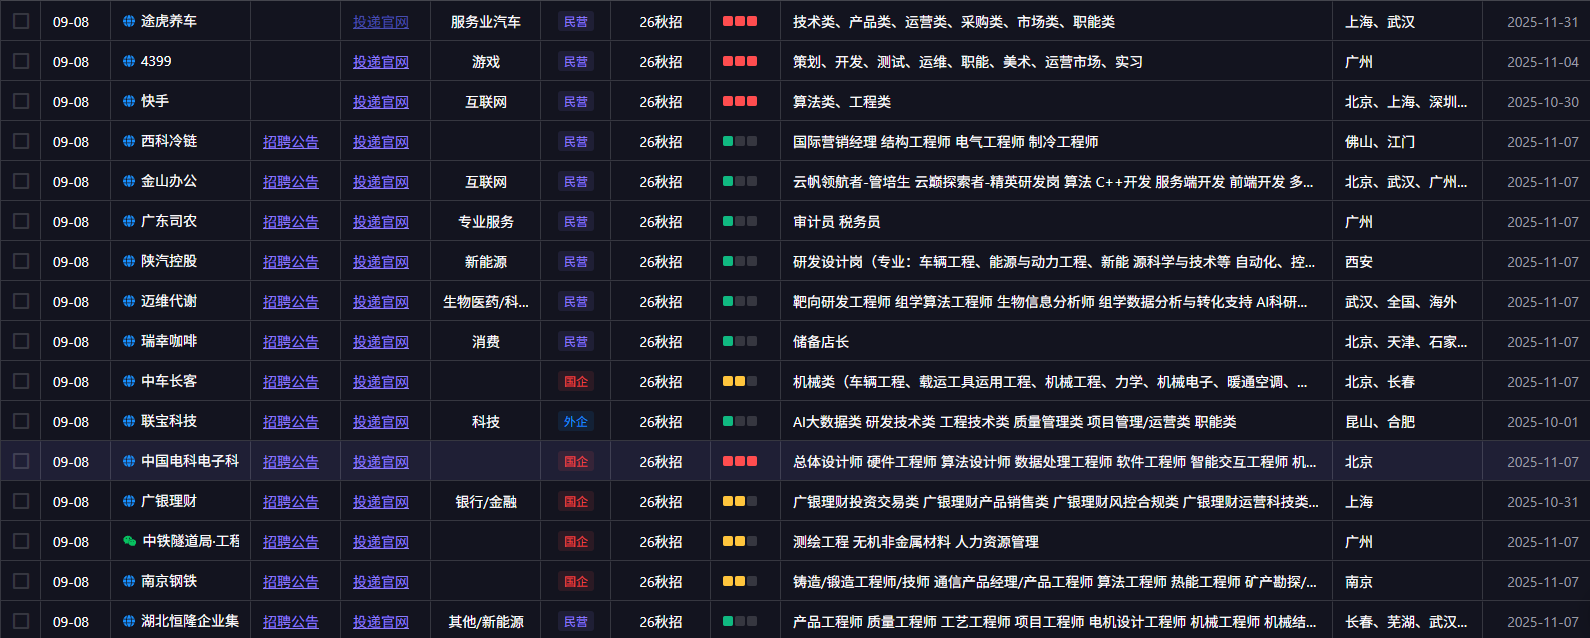Click the 民营 tag in 陕汽控股 row
The image size is (1590, 638).
pos(576,261)
